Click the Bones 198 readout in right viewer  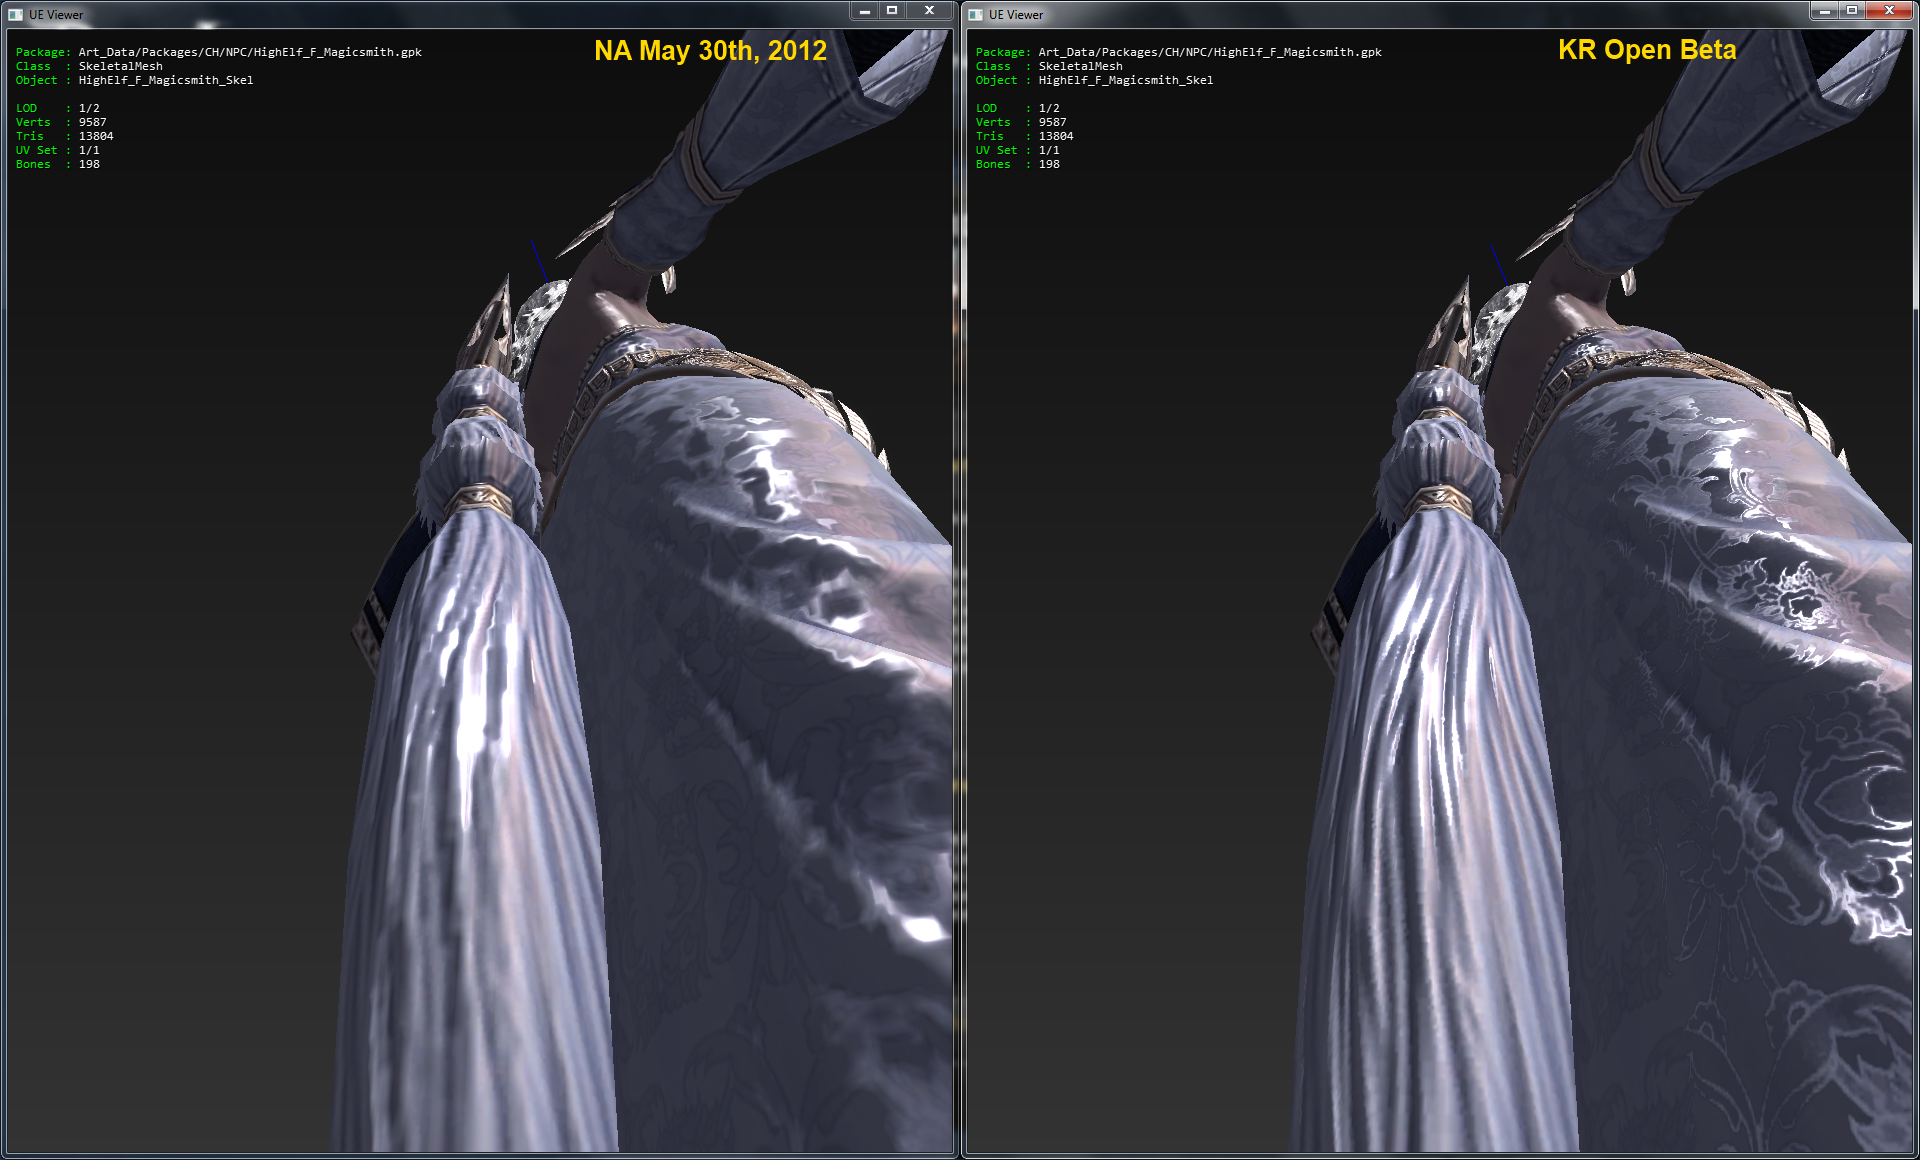1048,164
